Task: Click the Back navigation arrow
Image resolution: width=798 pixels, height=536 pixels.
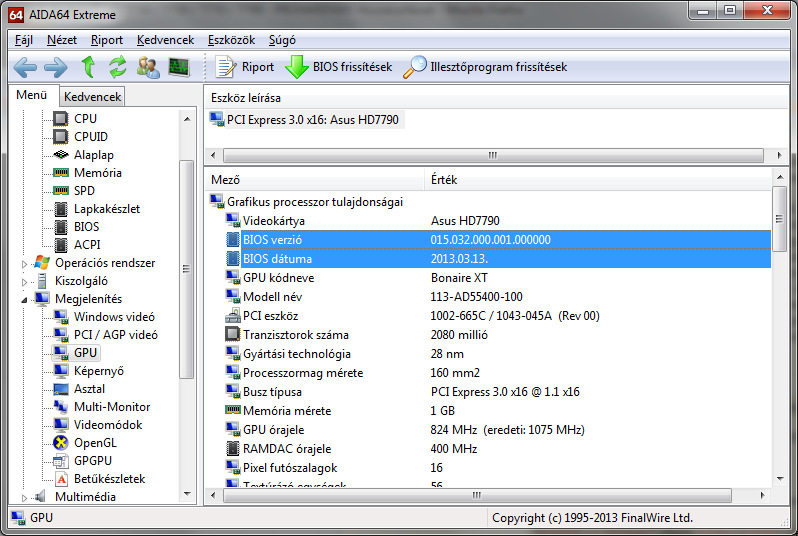Action: tap(25, 67)
